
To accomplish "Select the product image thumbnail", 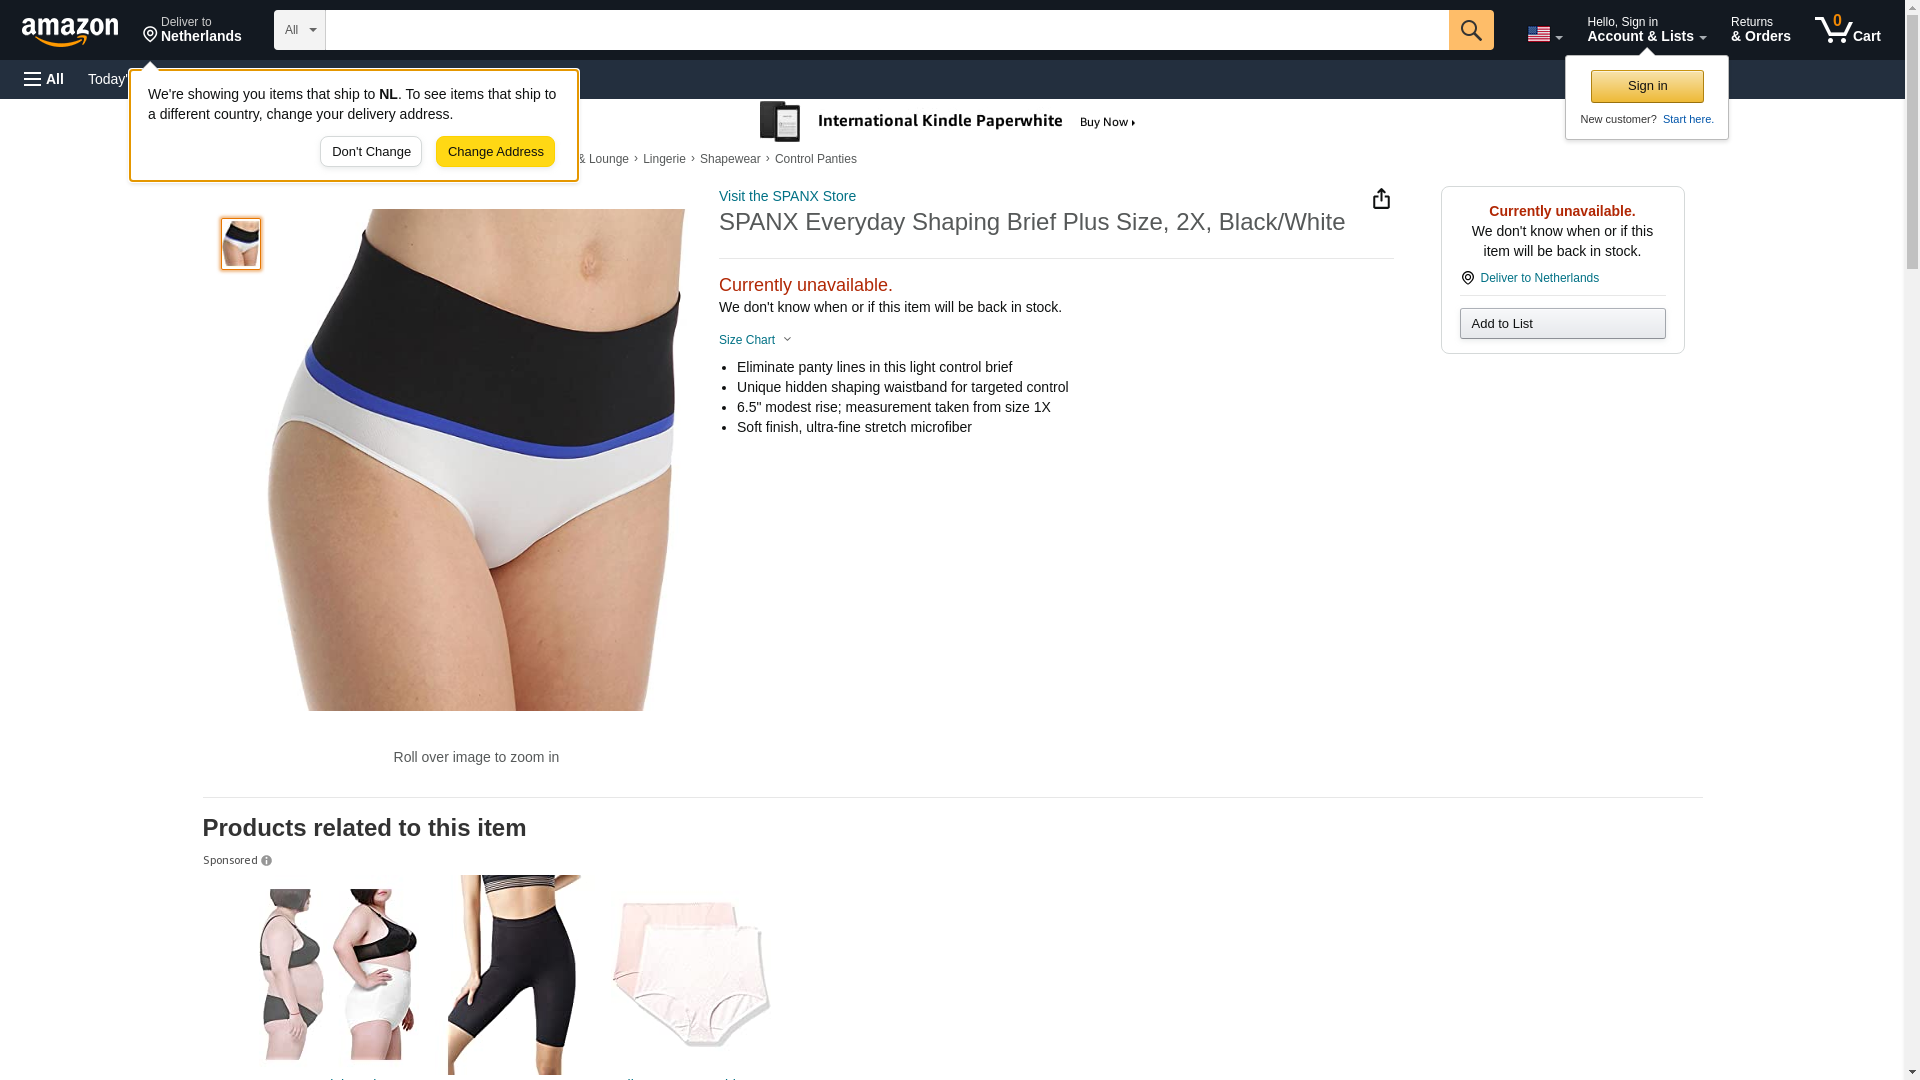I will pos(241,244).
